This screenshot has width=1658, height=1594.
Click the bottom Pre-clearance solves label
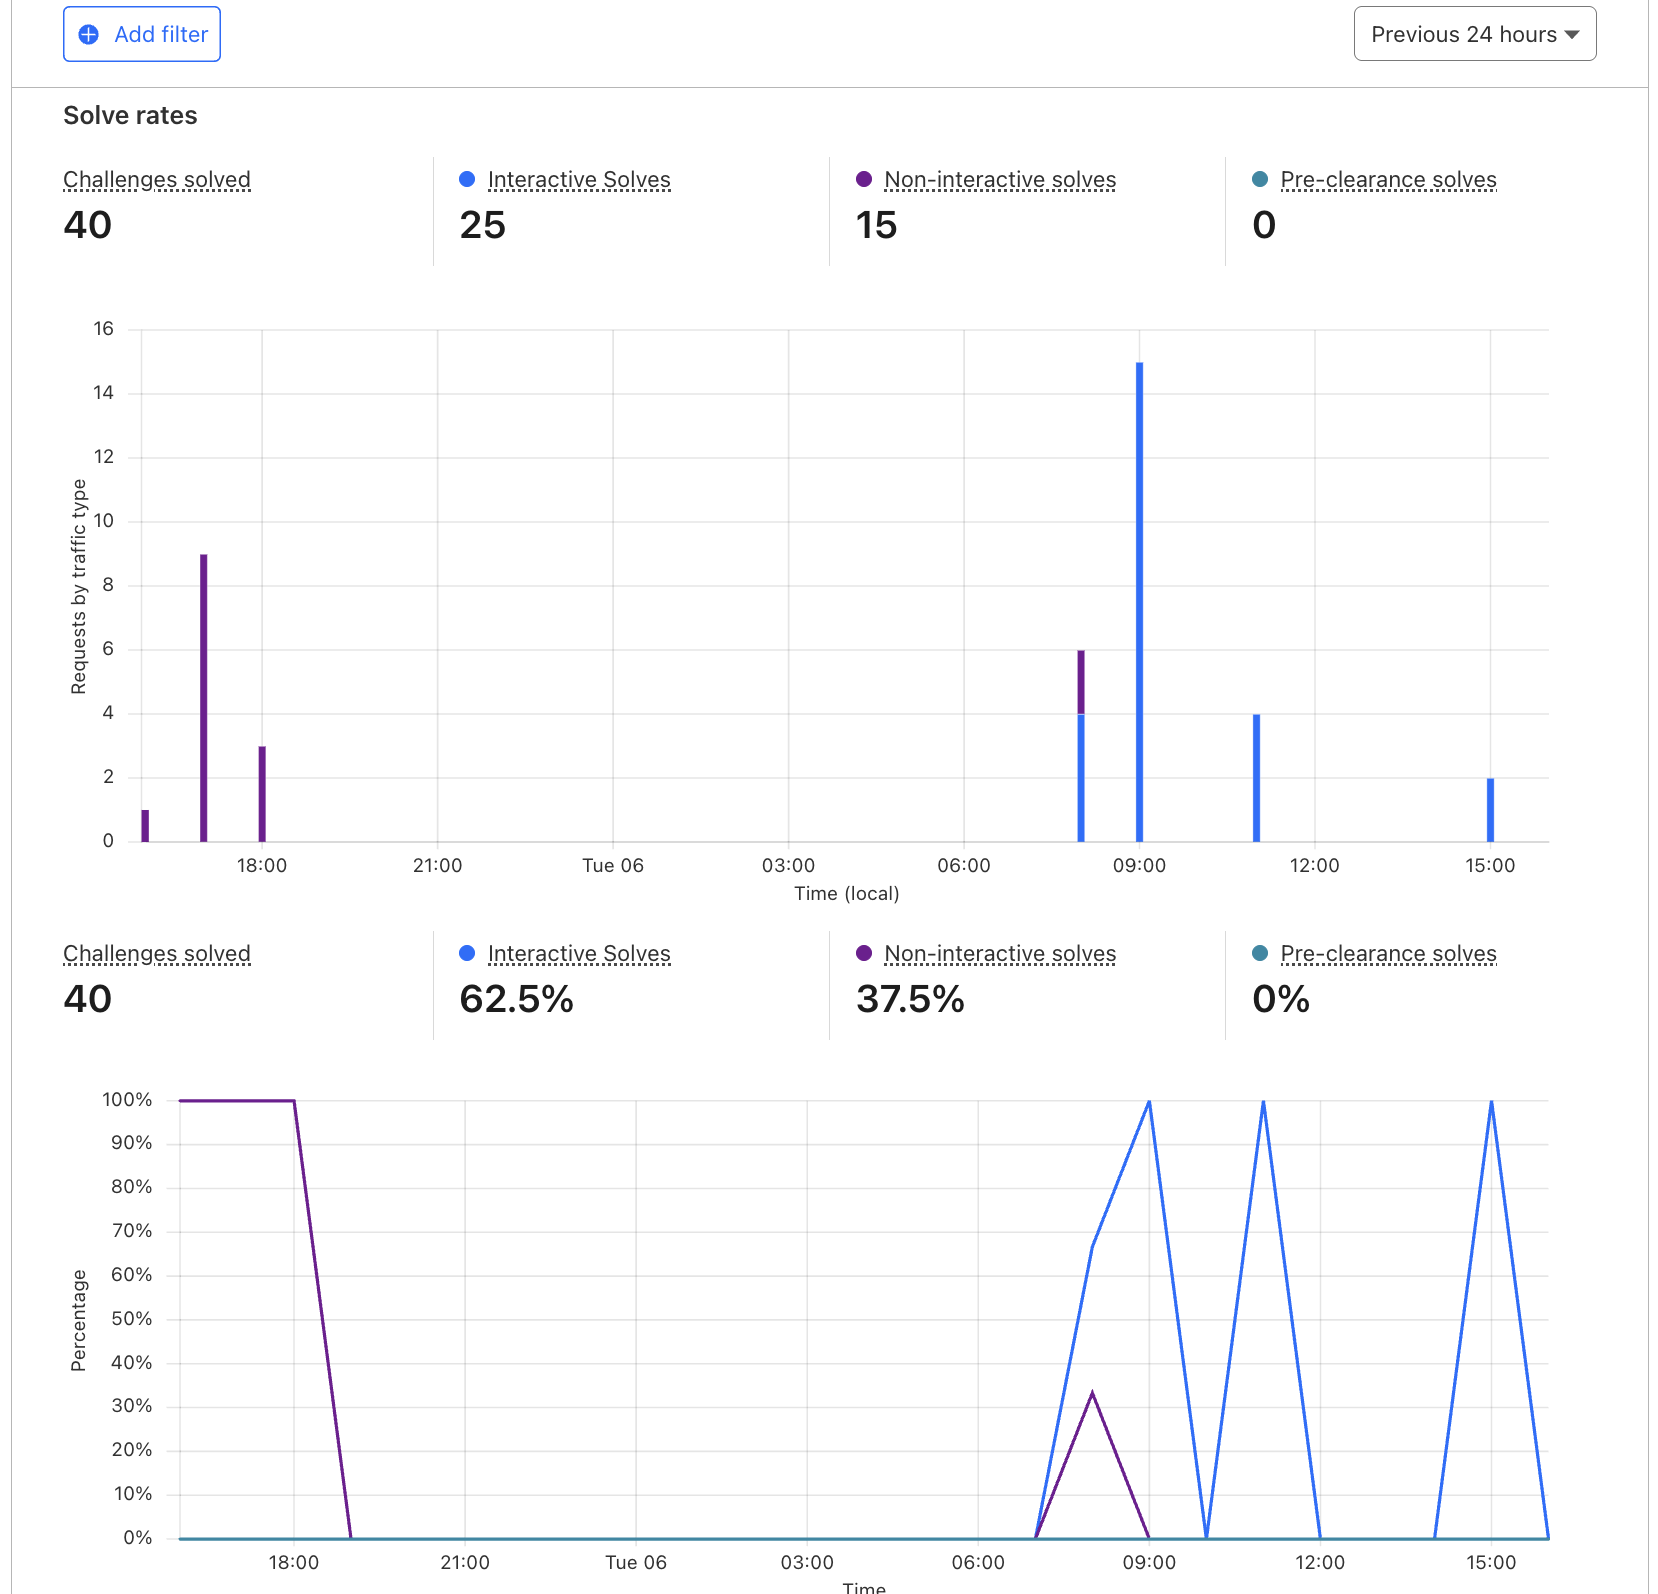[x=1388, y=954]
